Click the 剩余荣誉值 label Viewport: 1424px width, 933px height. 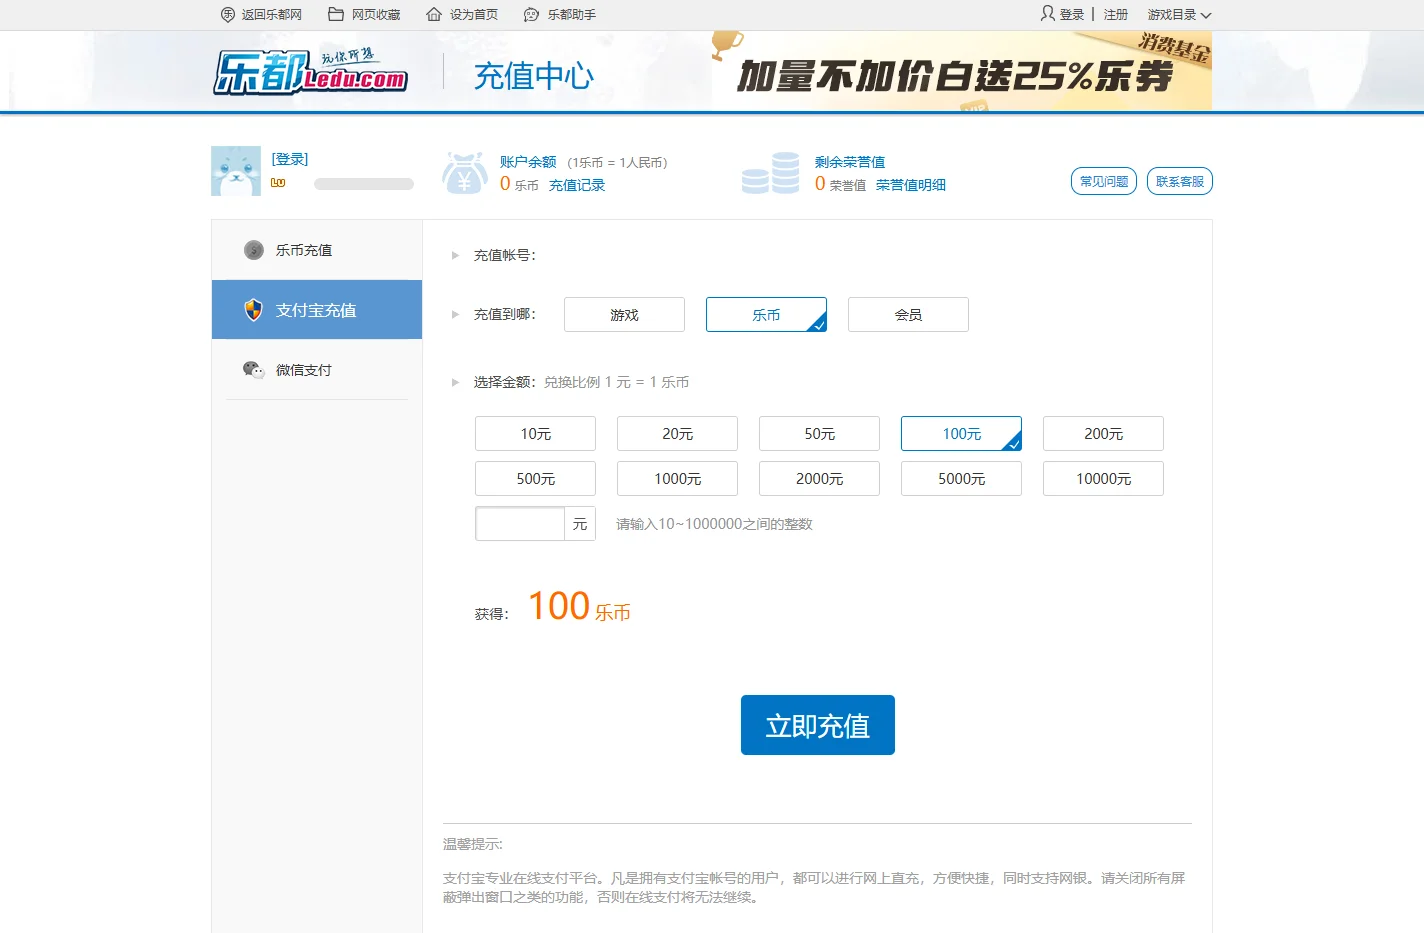[850, 162]
